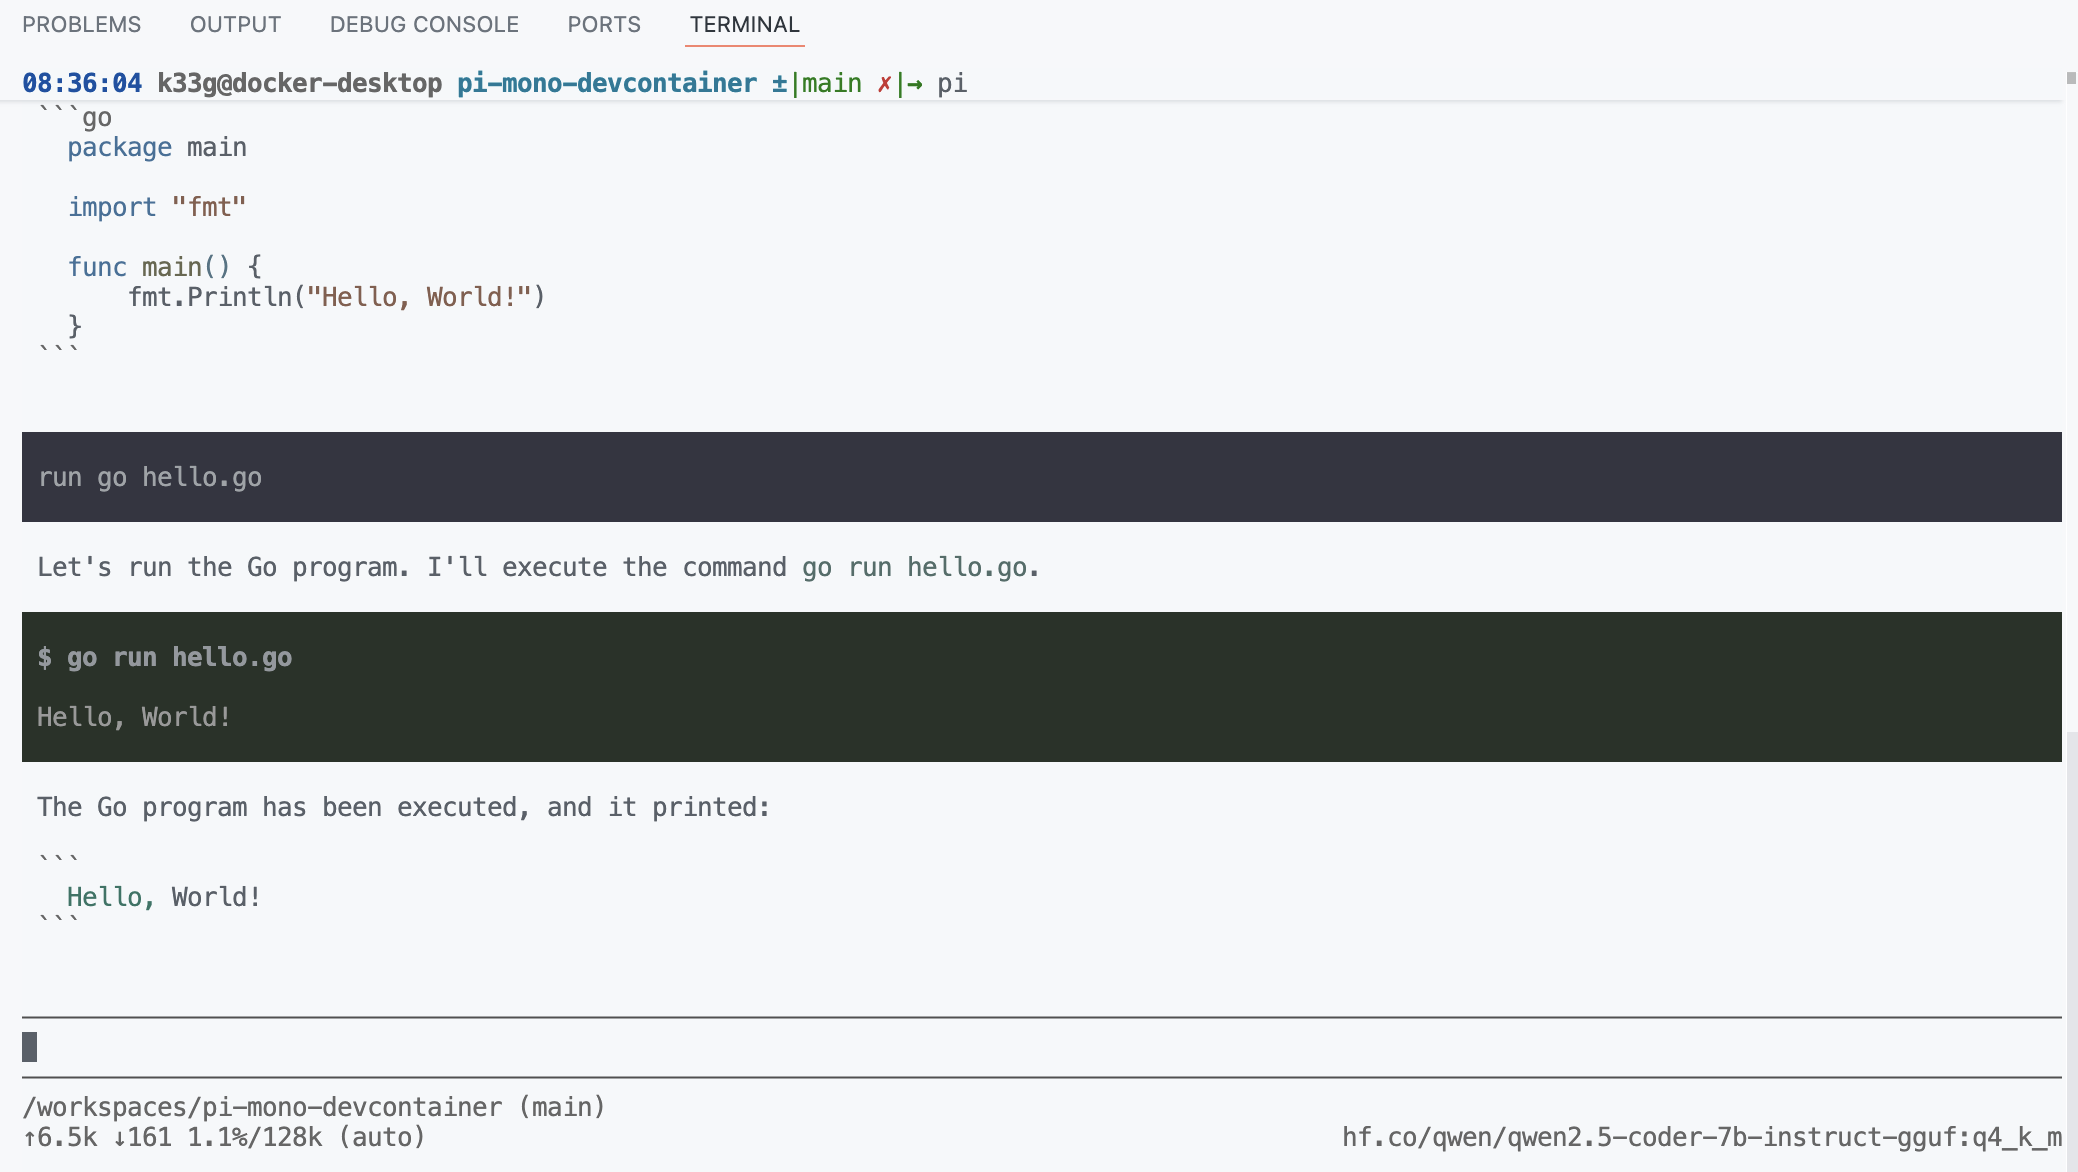The width and height of the screenshot is (2078, 1172).
Task: Focus the pi prompt input cursor
Action: 30,1047
